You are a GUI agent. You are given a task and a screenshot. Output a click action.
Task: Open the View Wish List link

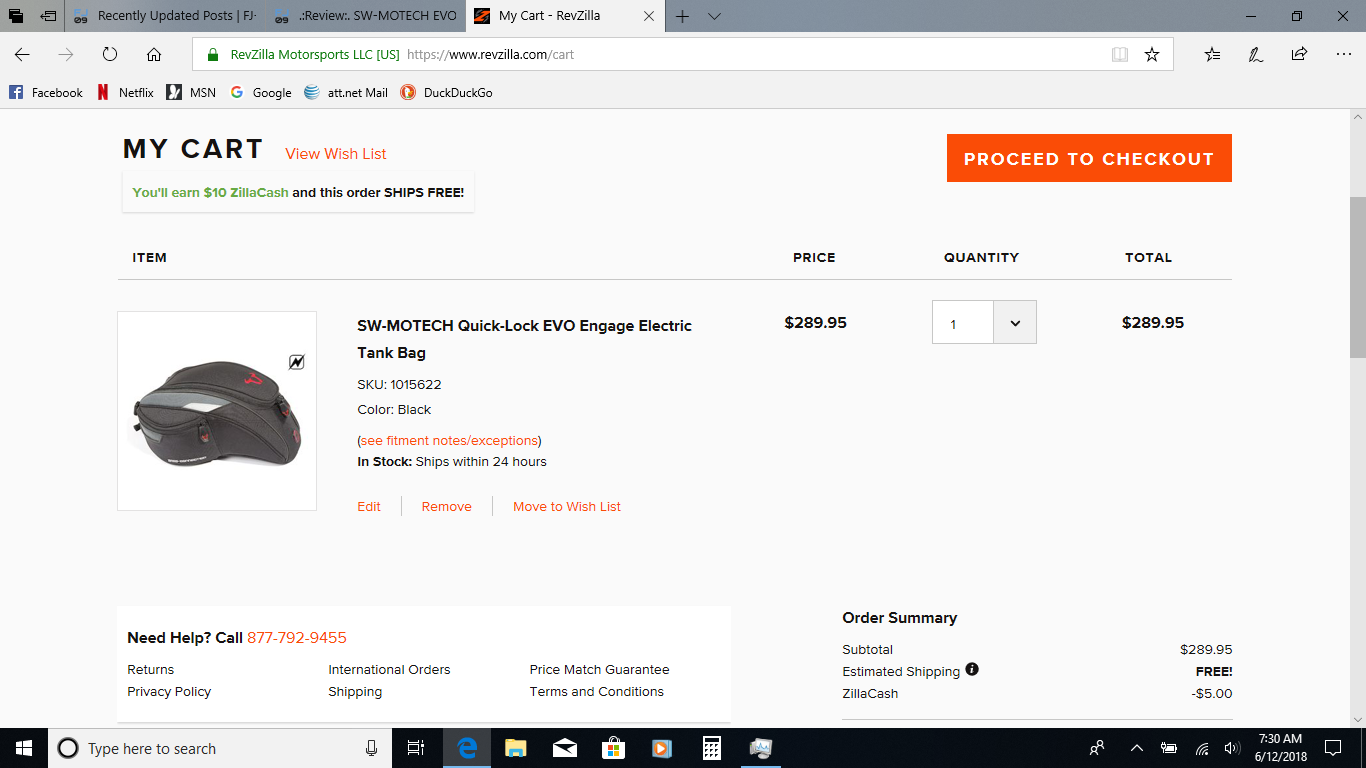click(x=336, y=154)
